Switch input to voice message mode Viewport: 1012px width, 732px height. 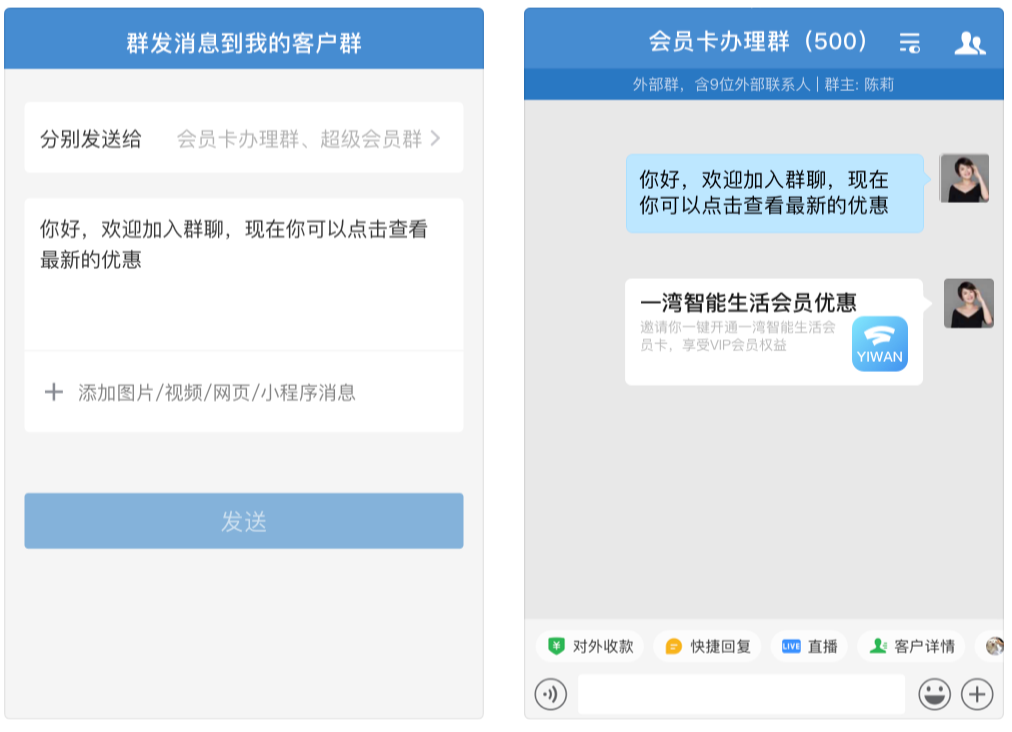tap(551, 695)
